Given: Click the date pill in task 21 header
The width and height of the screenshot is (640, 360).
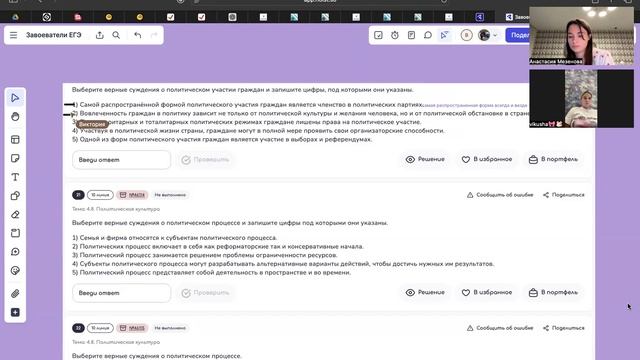Looking at the screenshot, I should (100, 195).
